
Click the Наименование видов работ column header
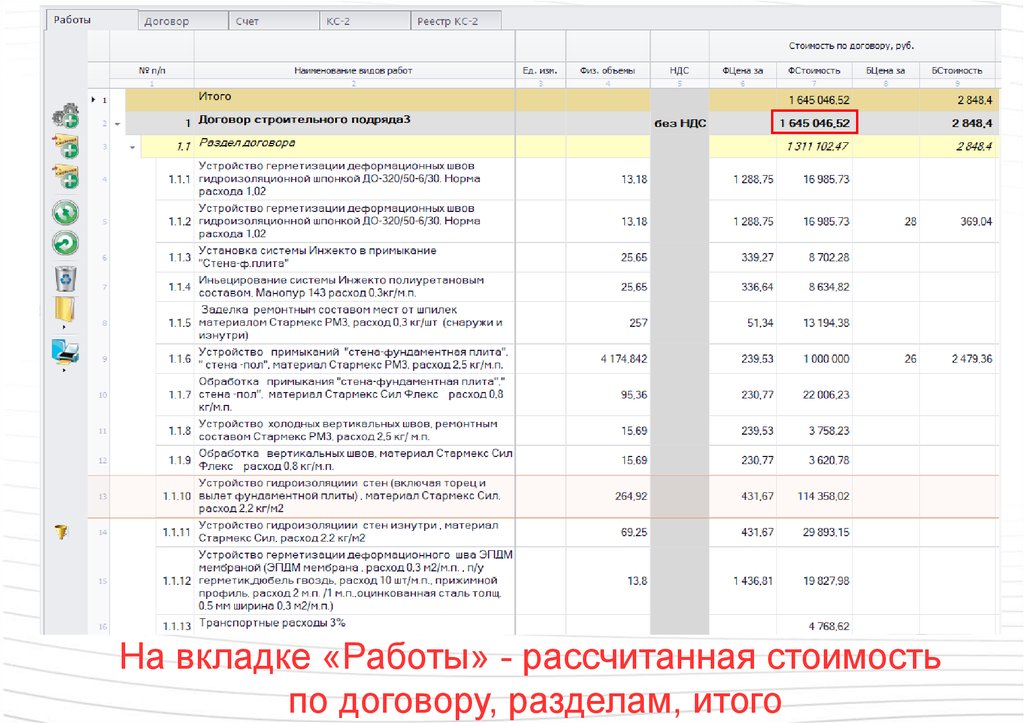click(353, 71)
